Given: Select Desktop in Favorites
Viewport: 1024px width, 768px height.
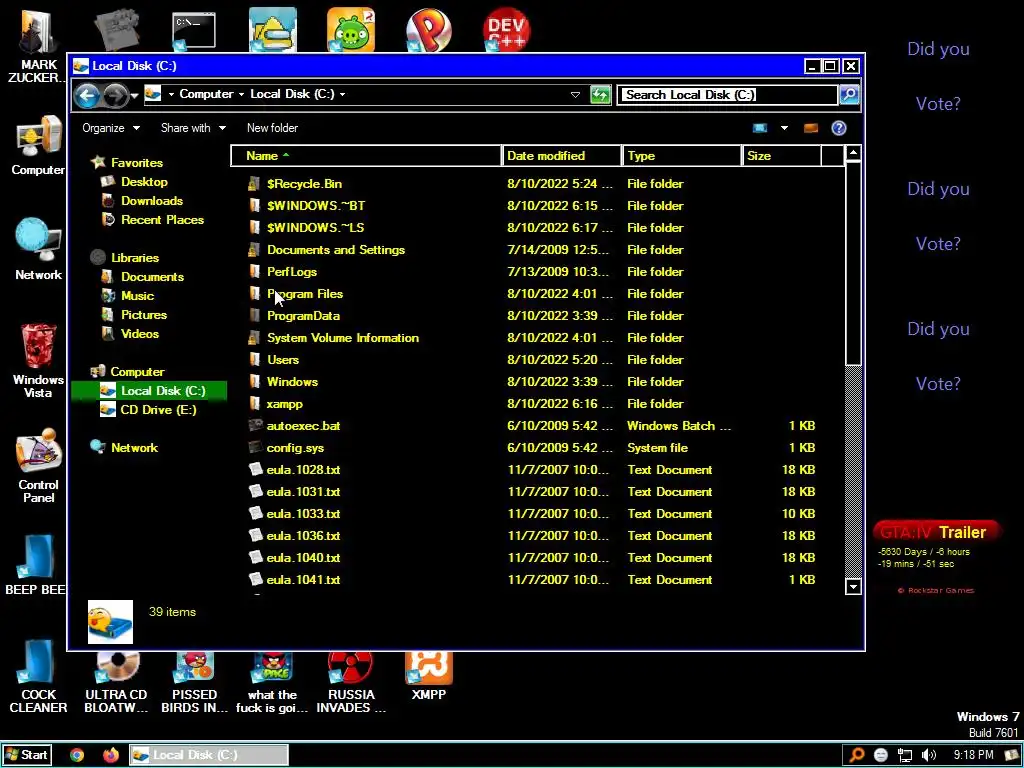Looking at the screenshot, I should tap(144, 182).
